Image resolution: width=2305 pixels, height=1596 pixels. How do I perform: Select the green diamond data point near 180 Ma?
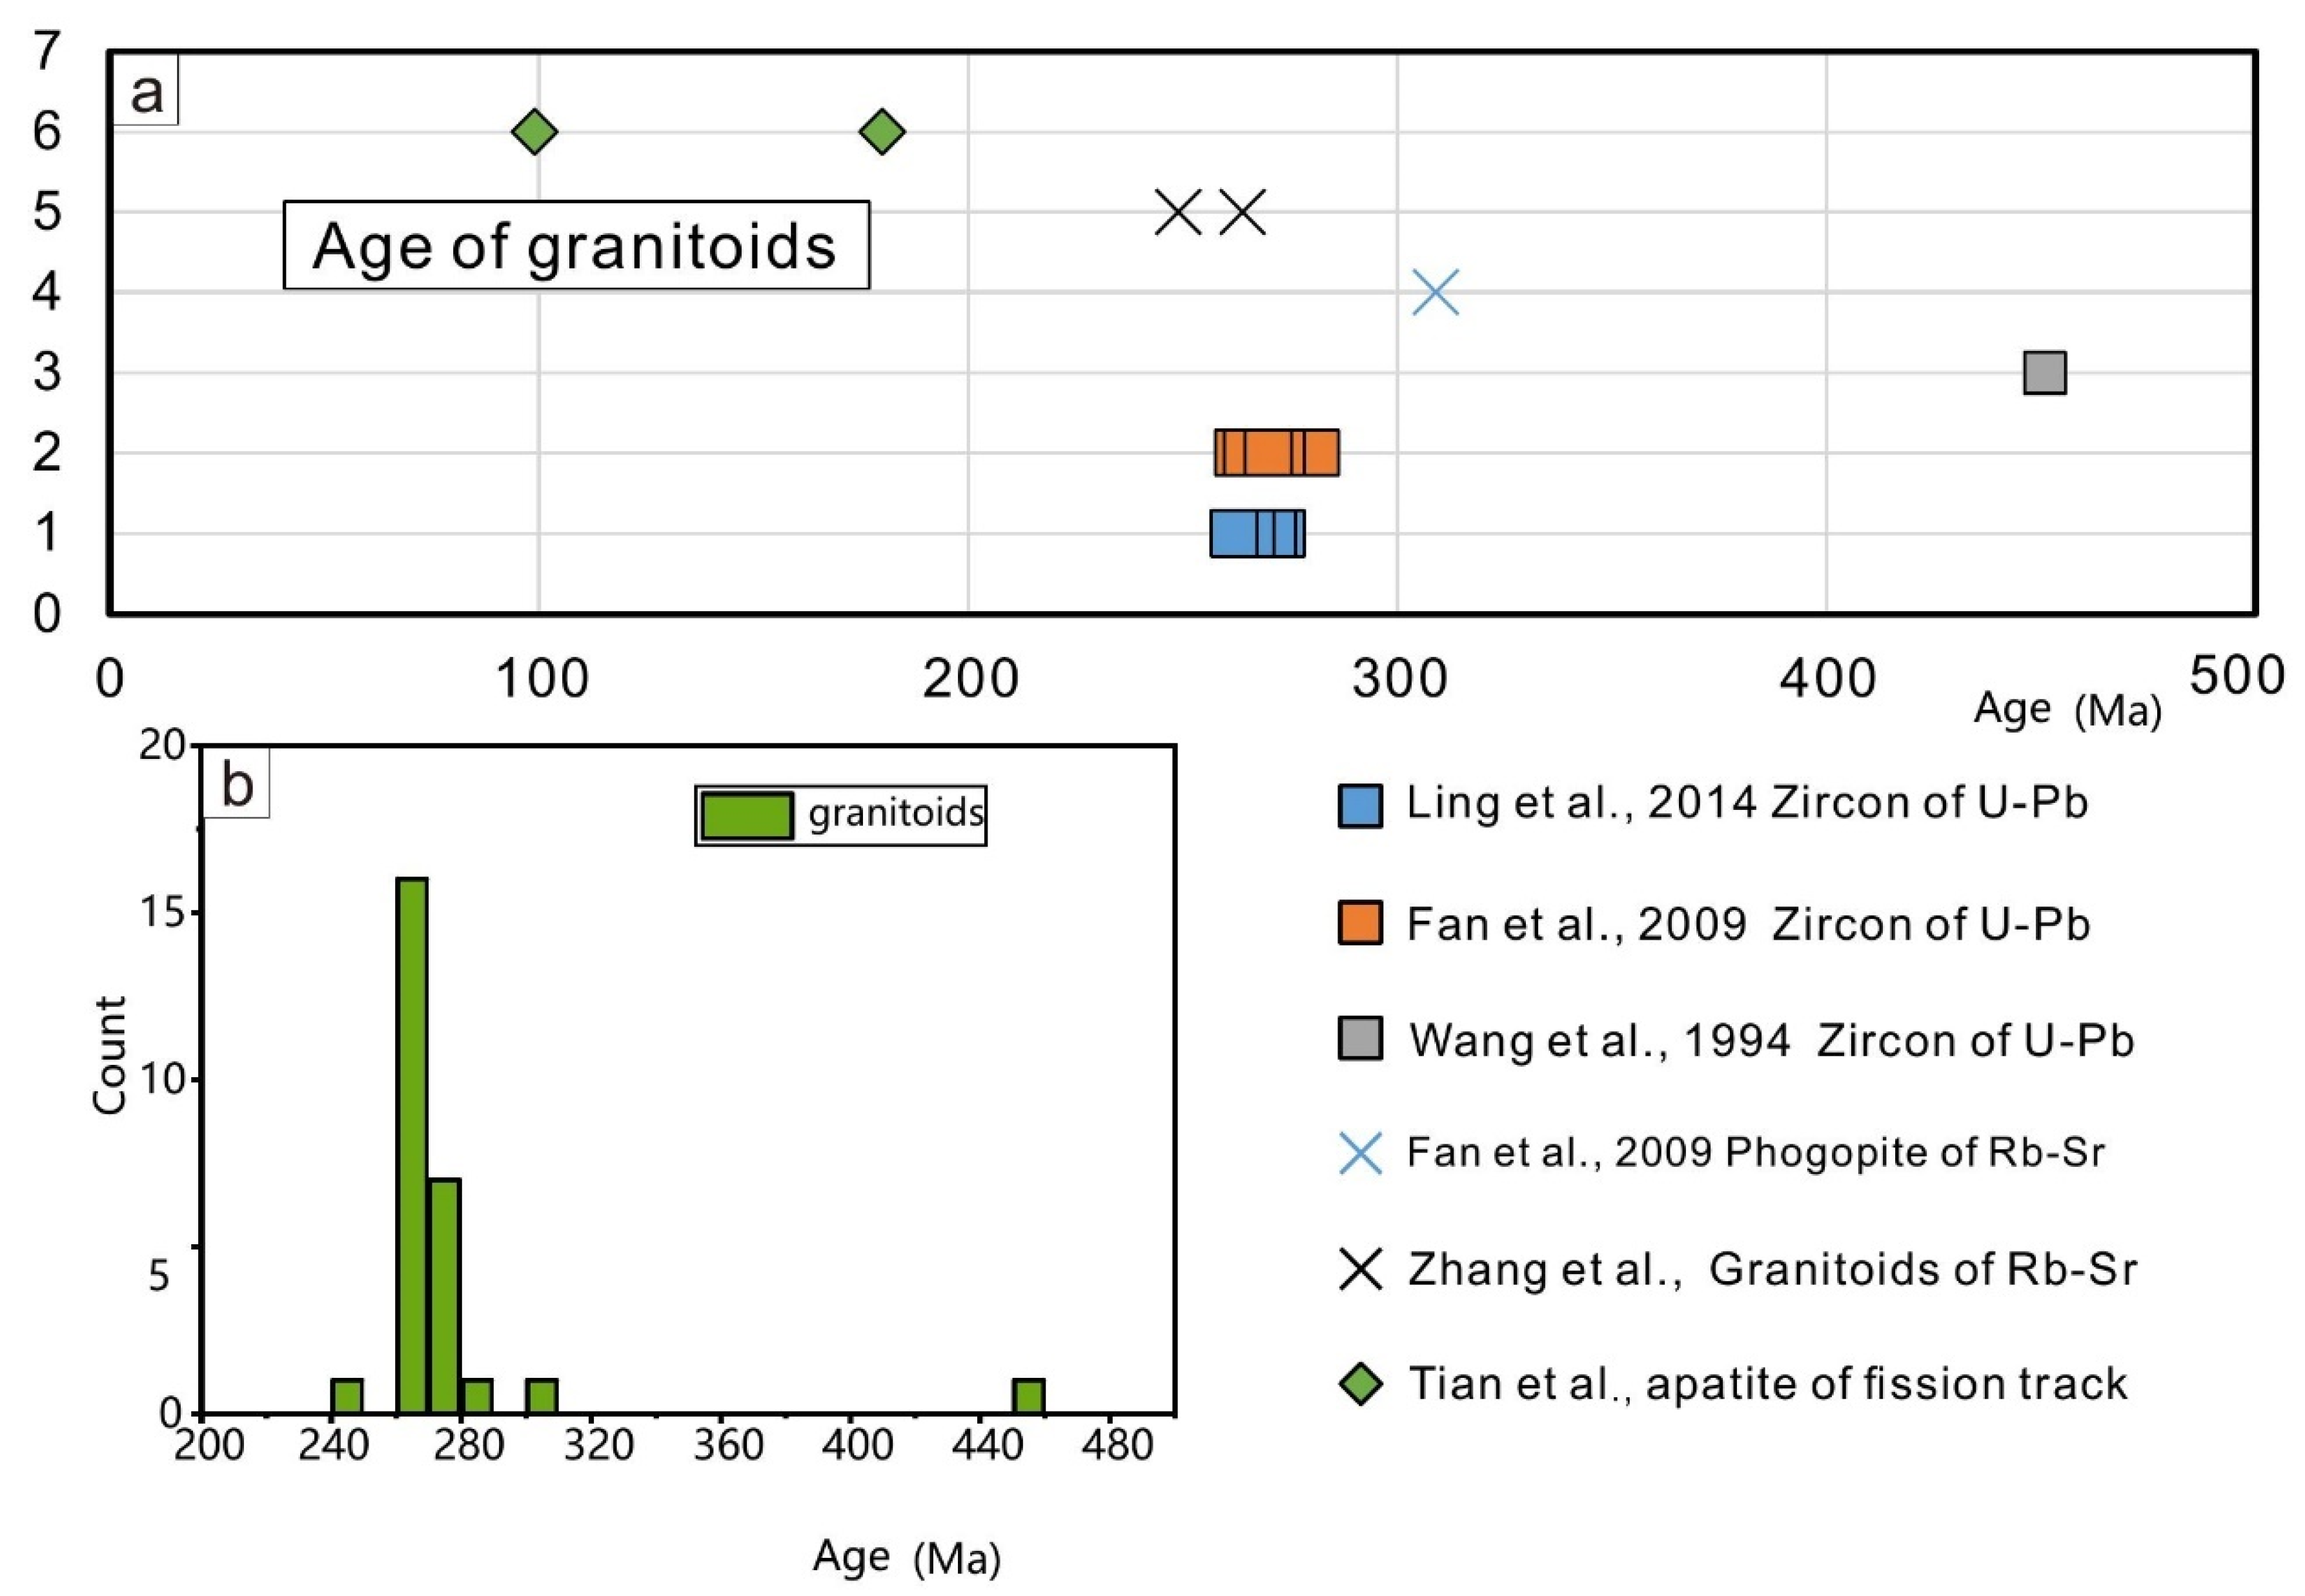(x=882, y=131)
